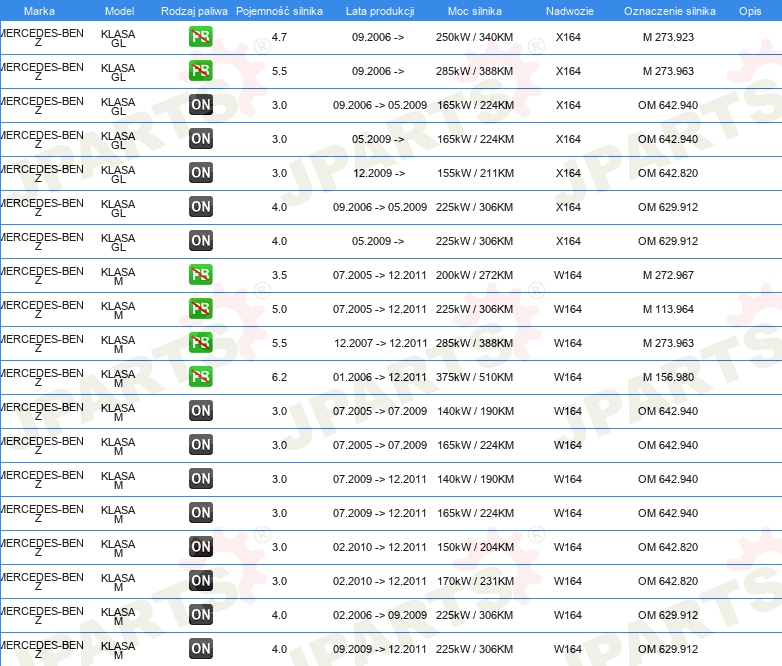Click the Marka column header
Image resolution: width=782 pixels, height=666 pixels.
point(39,11)
